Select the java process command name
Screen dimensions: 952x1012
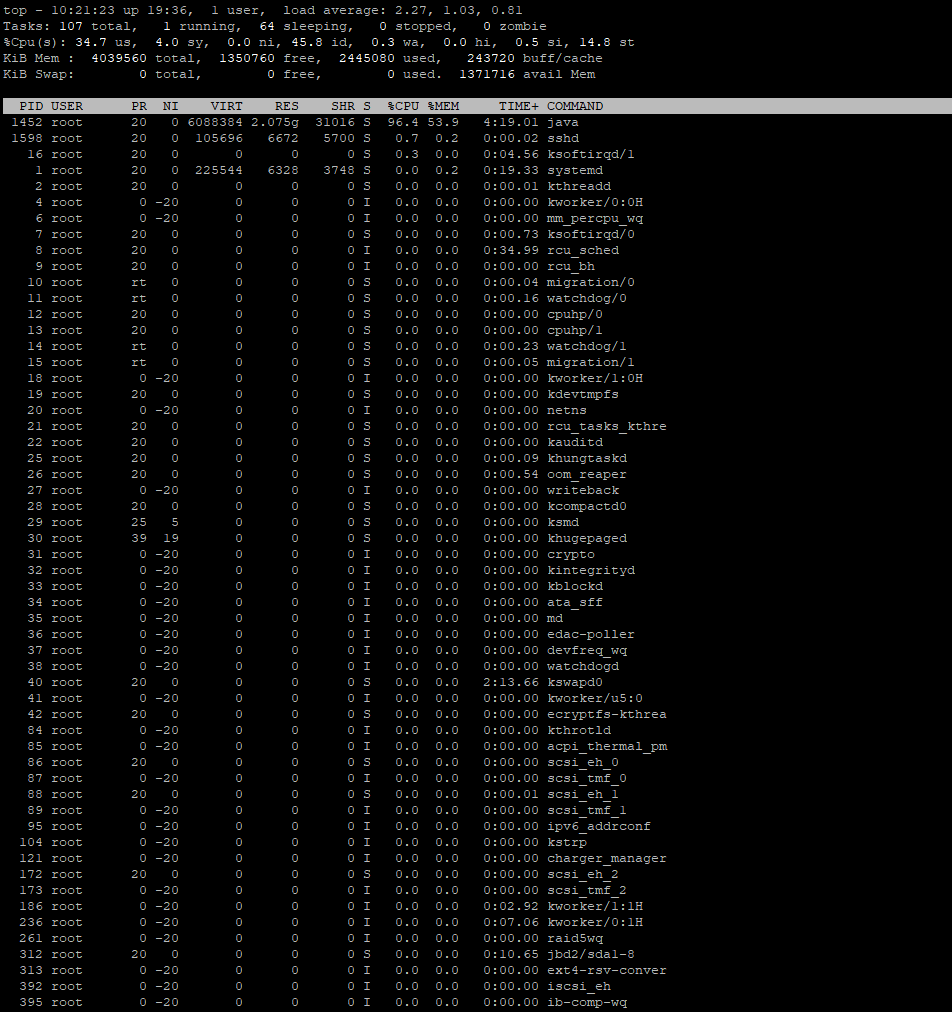point(562,122)
